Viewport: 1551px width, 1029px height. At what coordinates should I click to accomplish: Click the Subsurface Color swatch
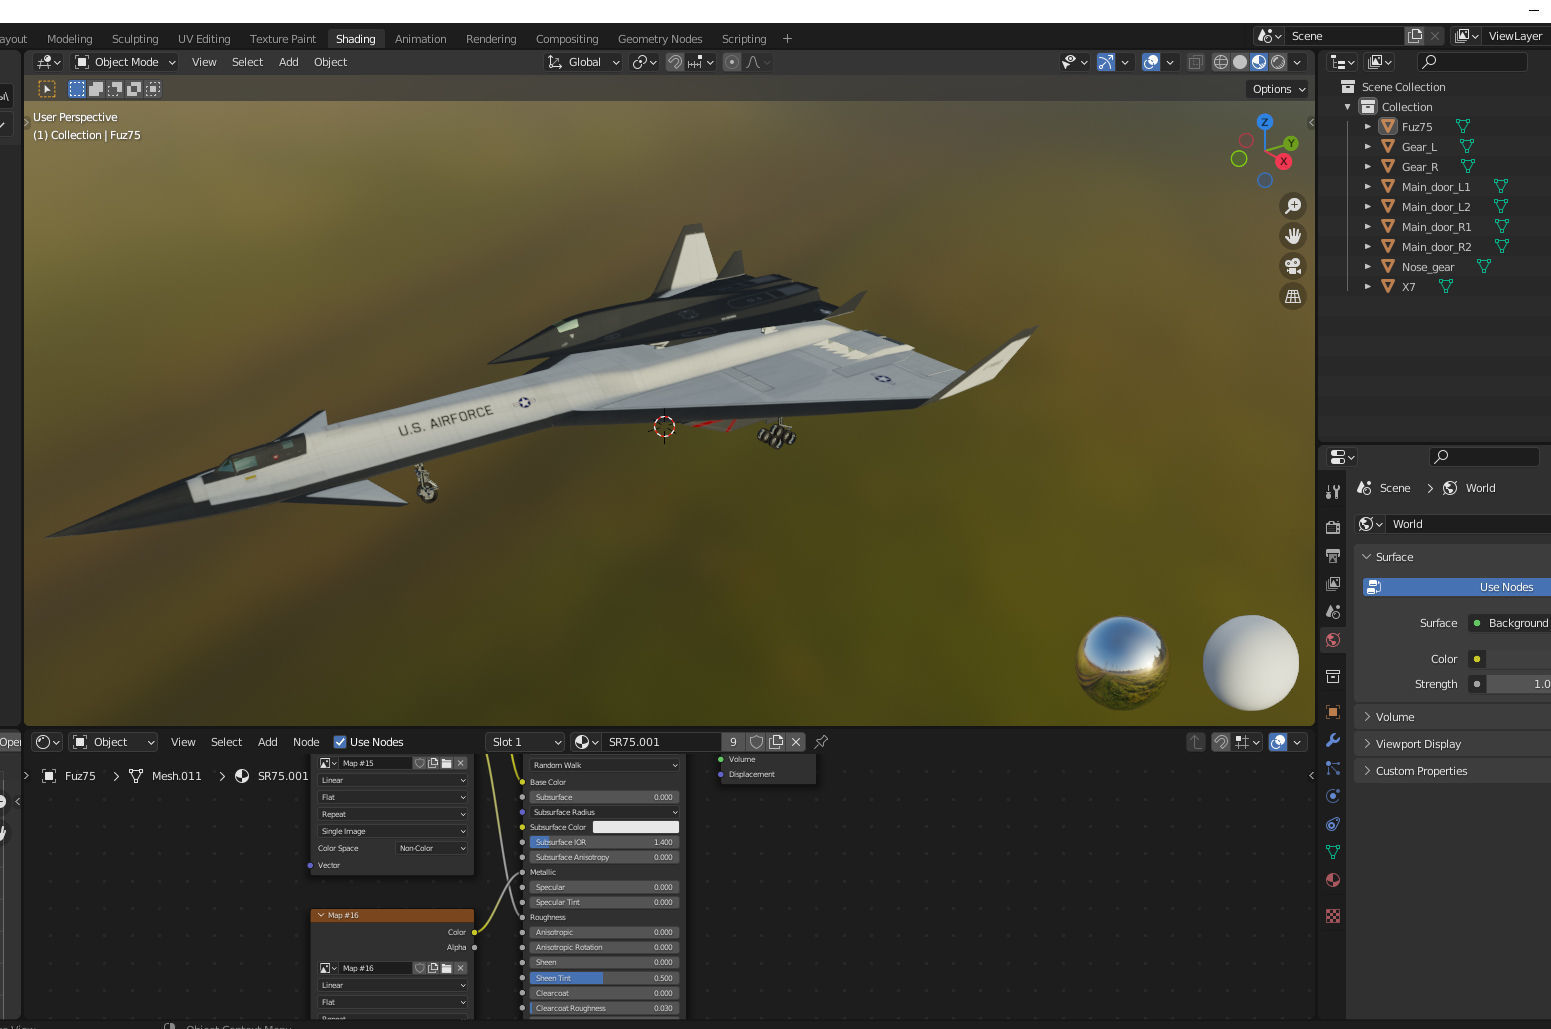click(636, 827)
